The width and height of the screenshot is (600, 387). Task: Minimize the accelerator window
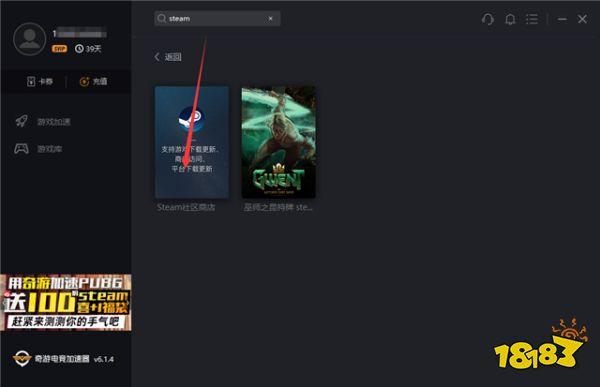[562, 19]
